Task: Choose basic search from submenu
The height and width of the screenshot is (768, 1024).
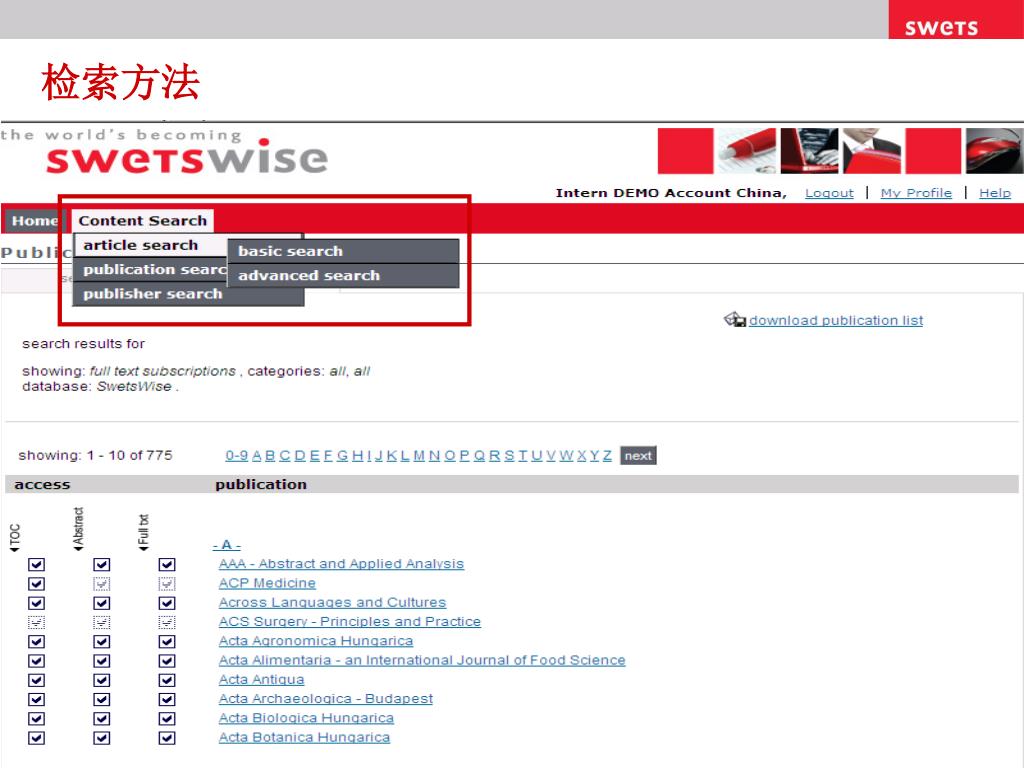Action: click(343, 251)
